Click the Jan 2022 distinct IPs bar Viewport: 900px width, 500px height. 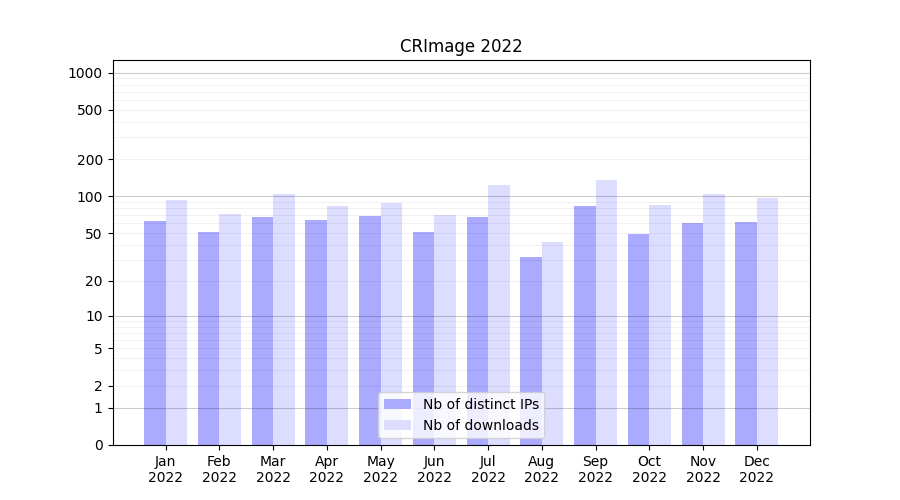pyautogui.click(x=155, y=333)
